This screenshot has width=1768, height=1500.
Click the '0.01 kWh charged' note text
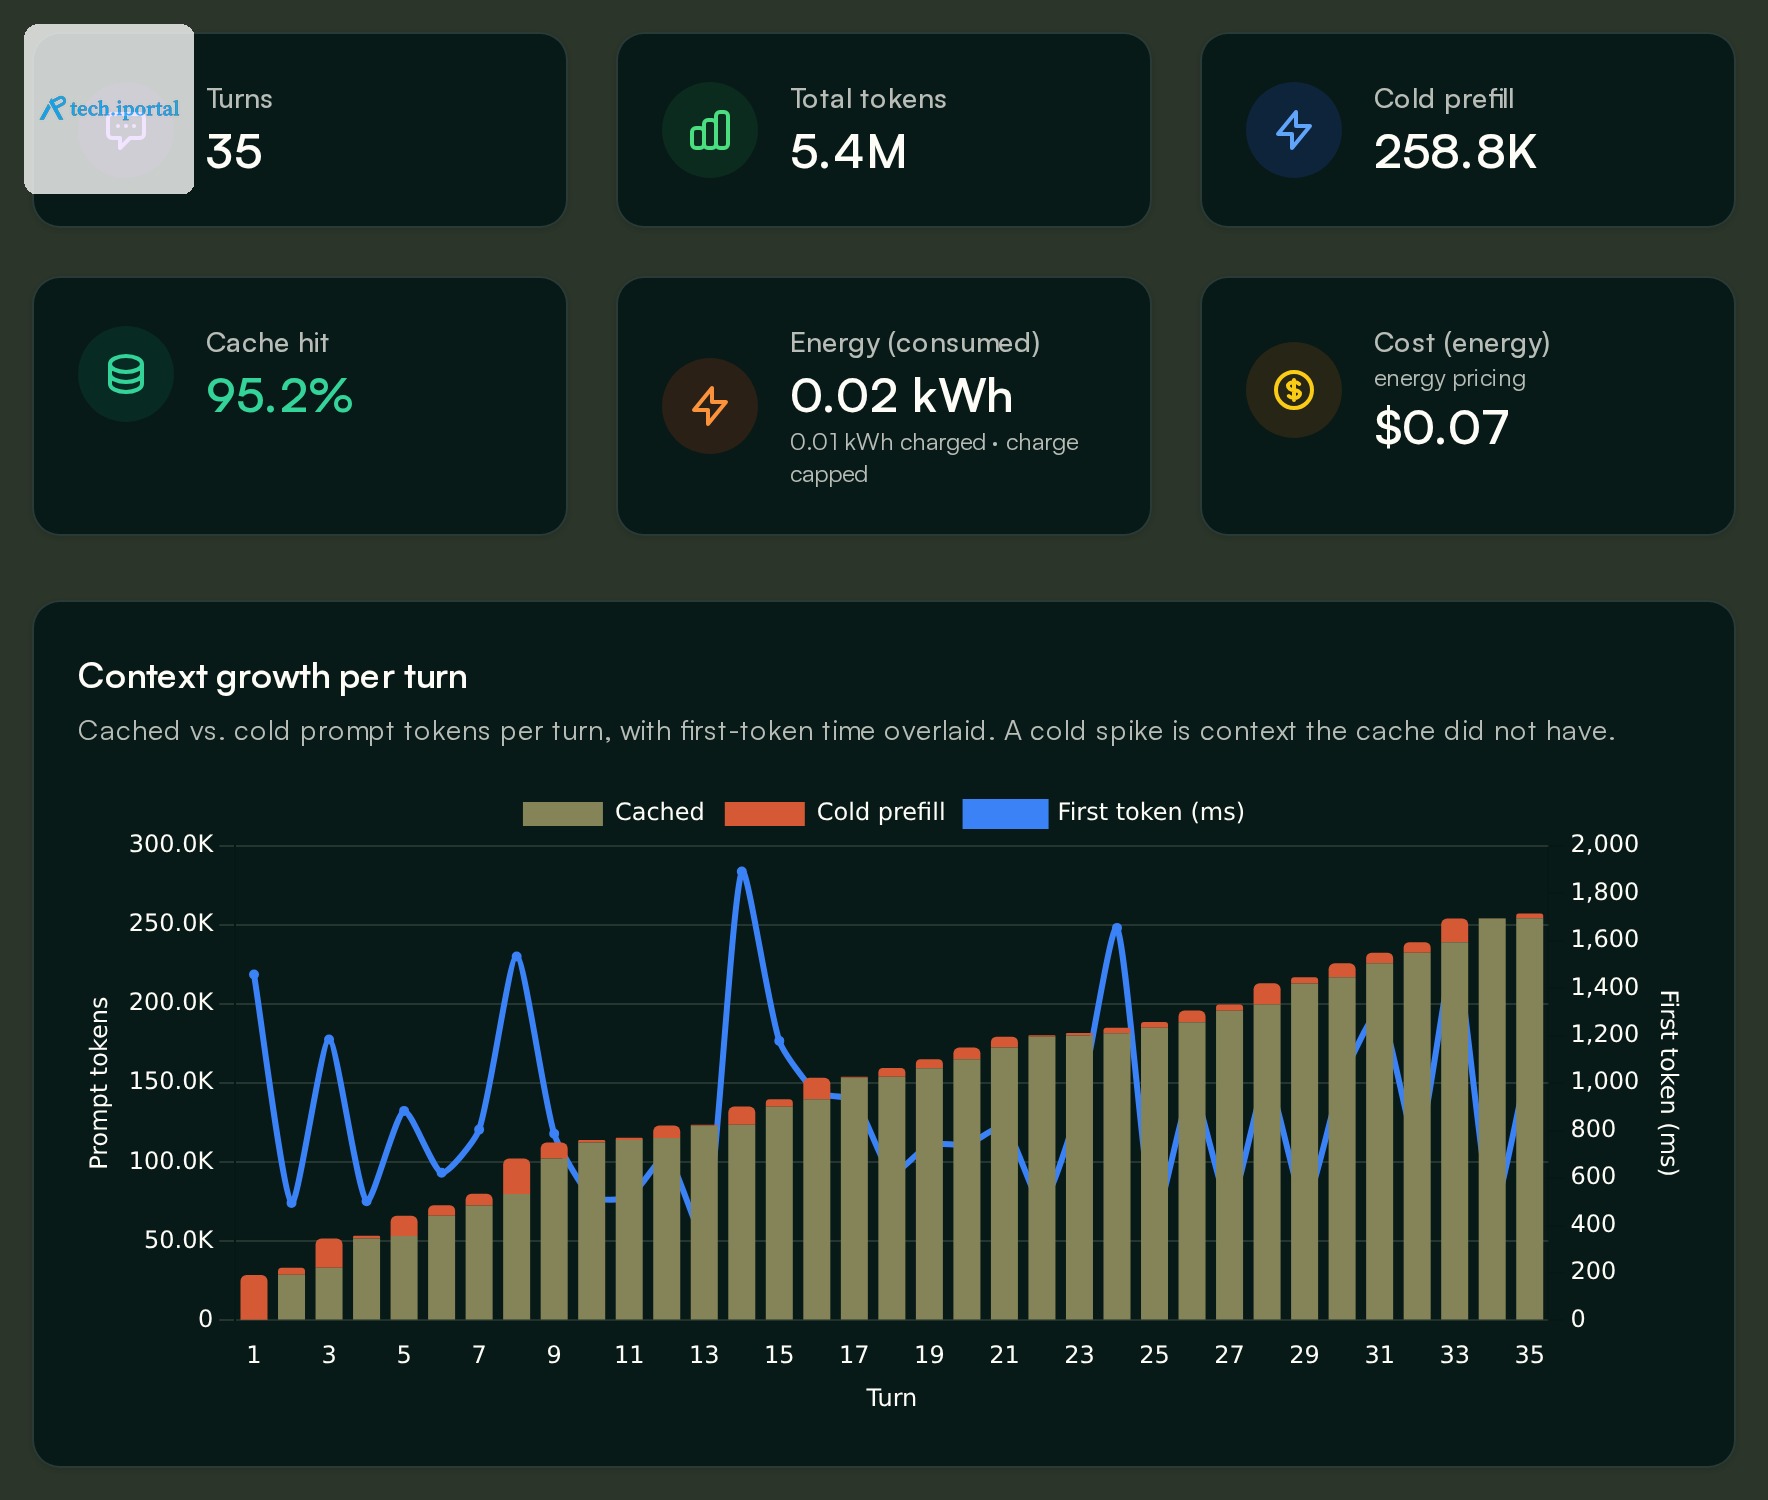pyautogui.click(x=888, y=442)
